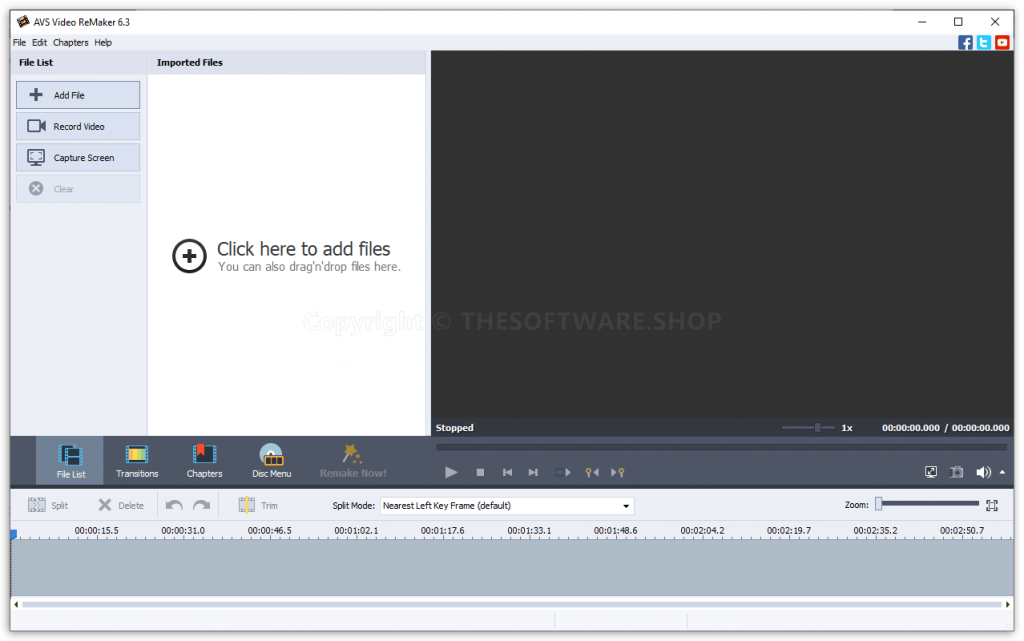Mute the audio with speaker icon
This screenshot has width=1024, height=641.
tap(982, 472)
